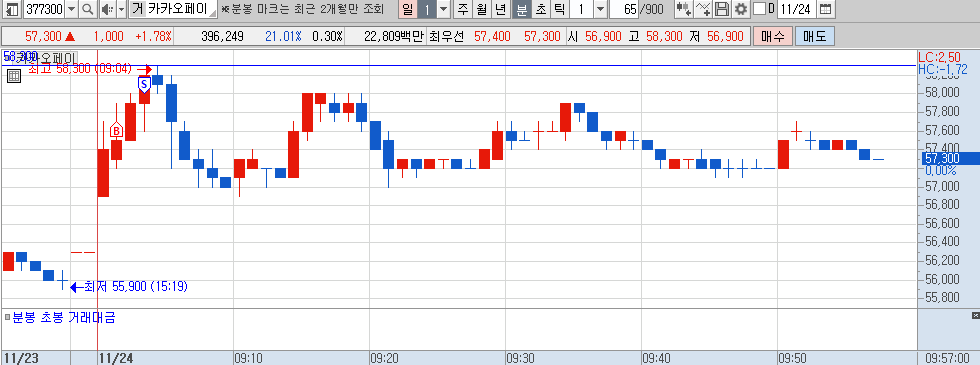Toggle the D checkbox next to date
The image size is (980, 365).
coord(759,9)
